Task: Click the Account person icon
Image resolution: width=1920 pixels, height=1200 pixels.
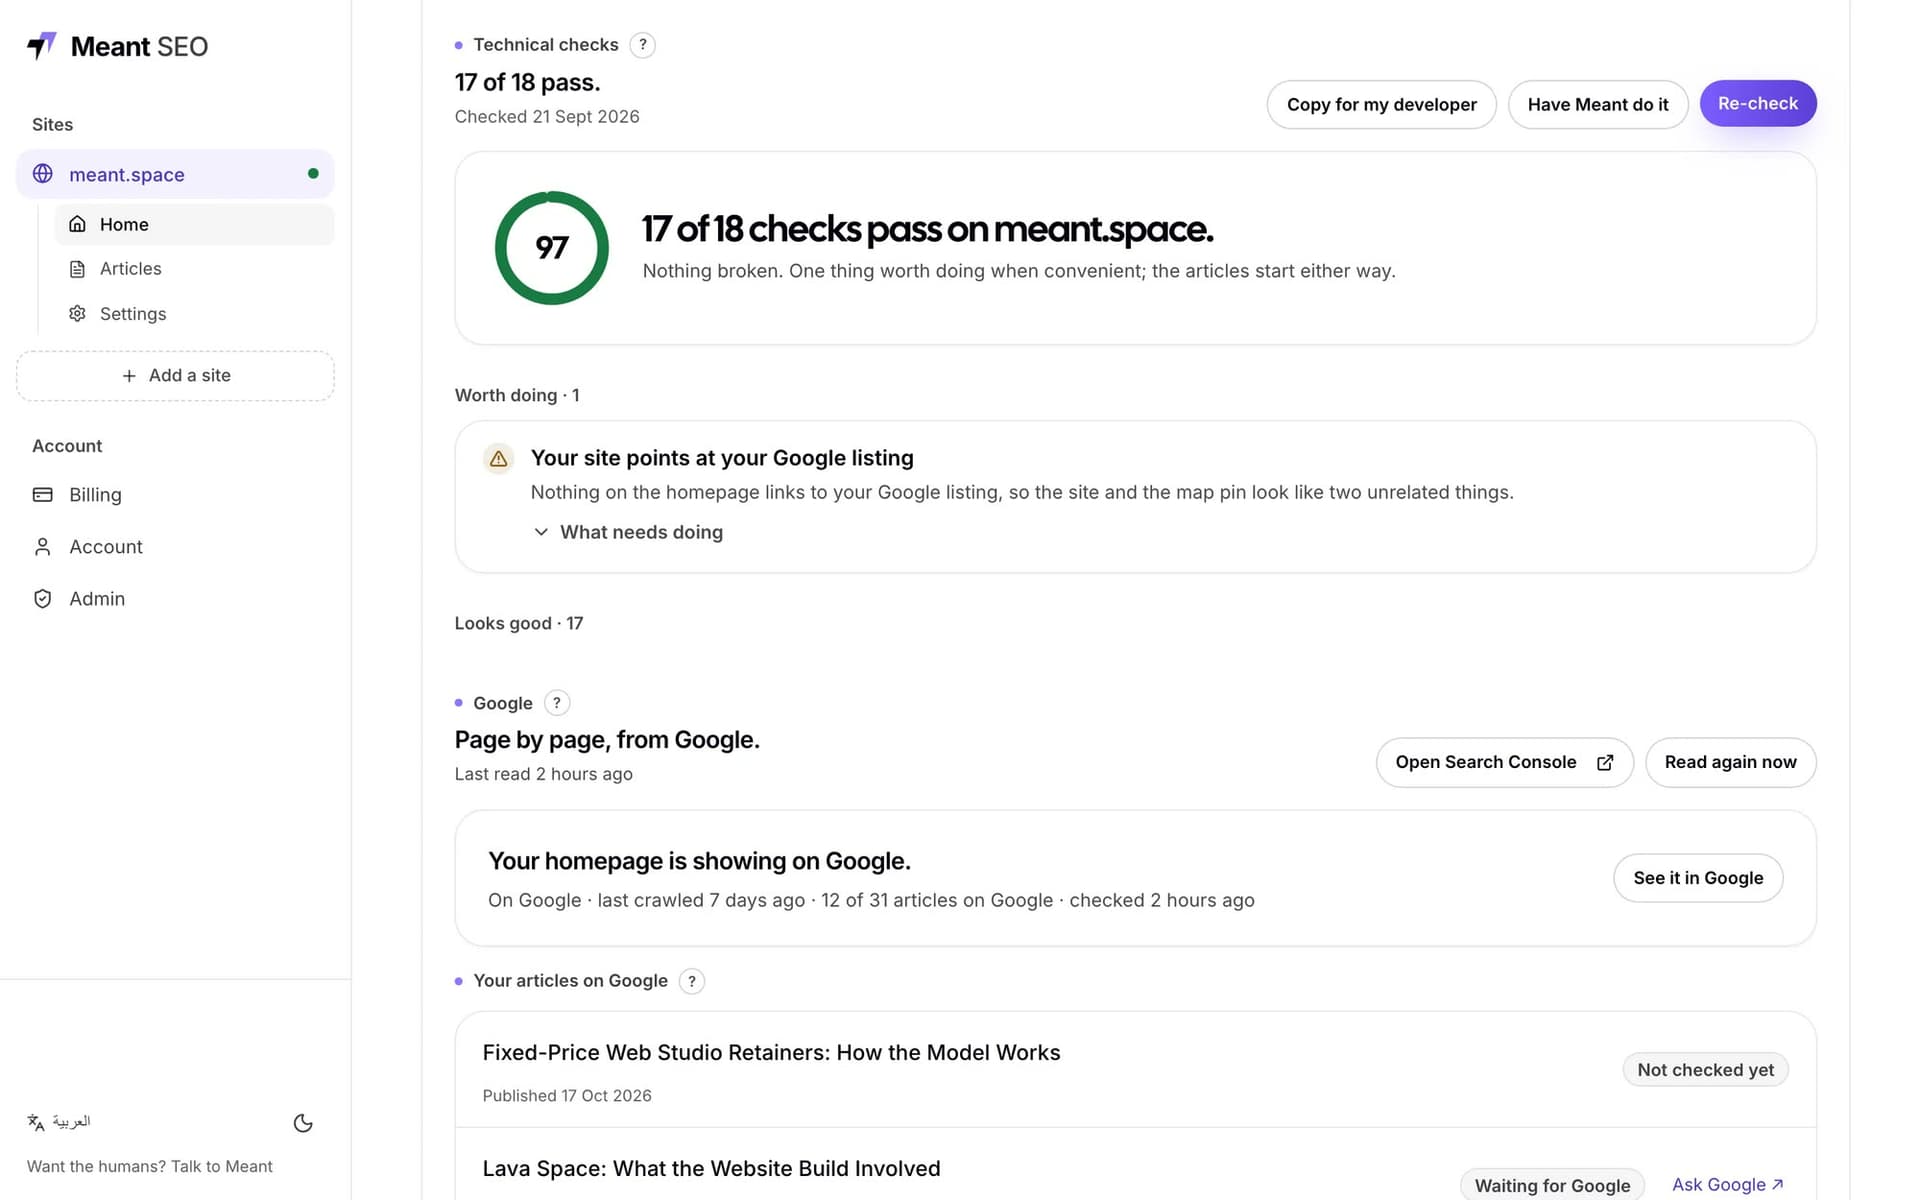Action: point(42,547)
